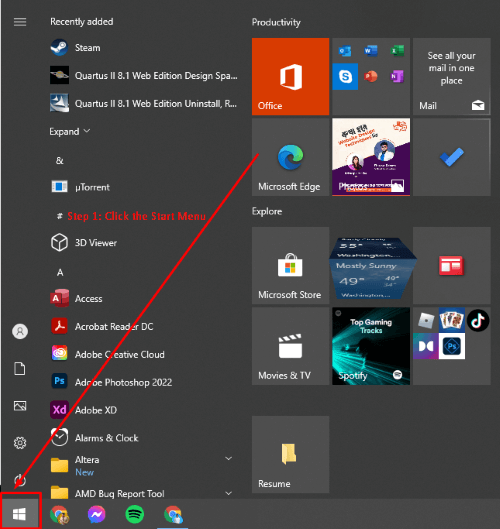Screen dimensions: 500x529
Task: Click the Productivity group heading
Action: tap(276, 22)
